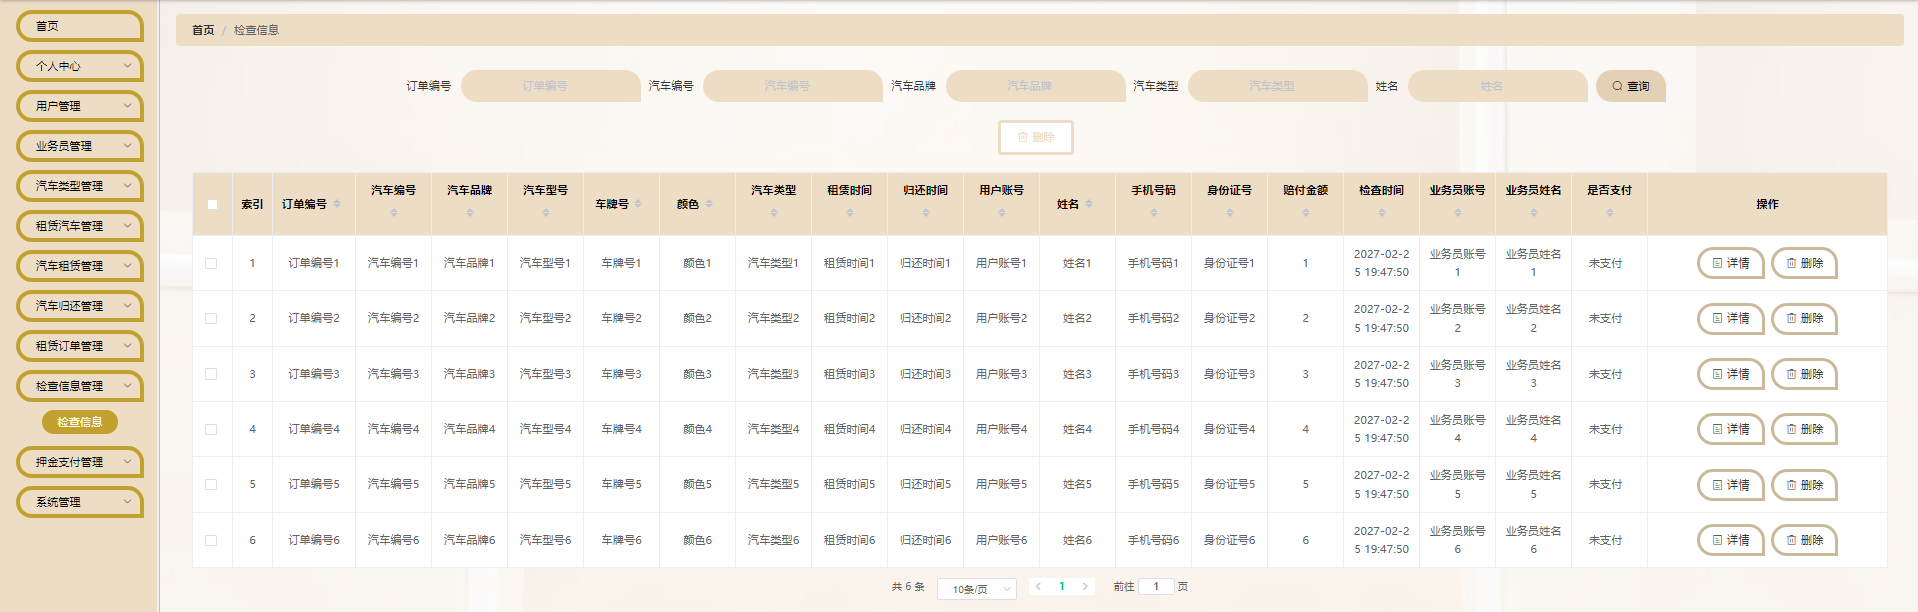Check the row checkbox for 订单编号6
Image resolution: width=1918 pixels, height=612 pixels.
[211, 540]
